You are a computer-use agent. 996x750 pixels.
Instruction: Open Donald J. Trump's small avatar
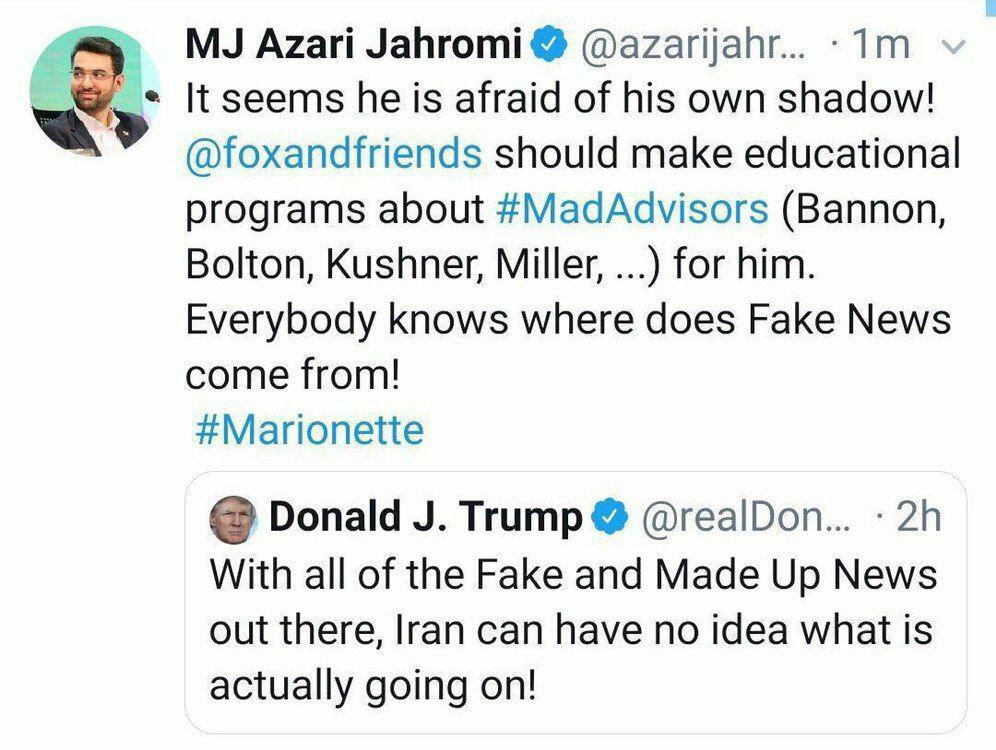pos(232,519)
